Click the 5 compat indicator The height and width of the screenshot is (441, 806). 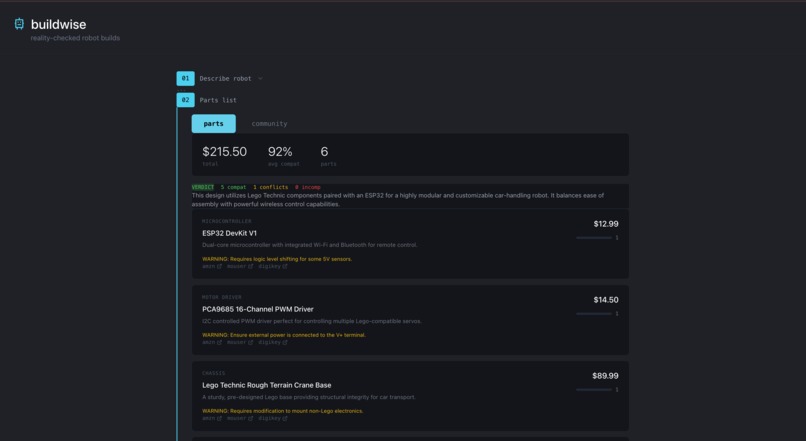[233, 187]
